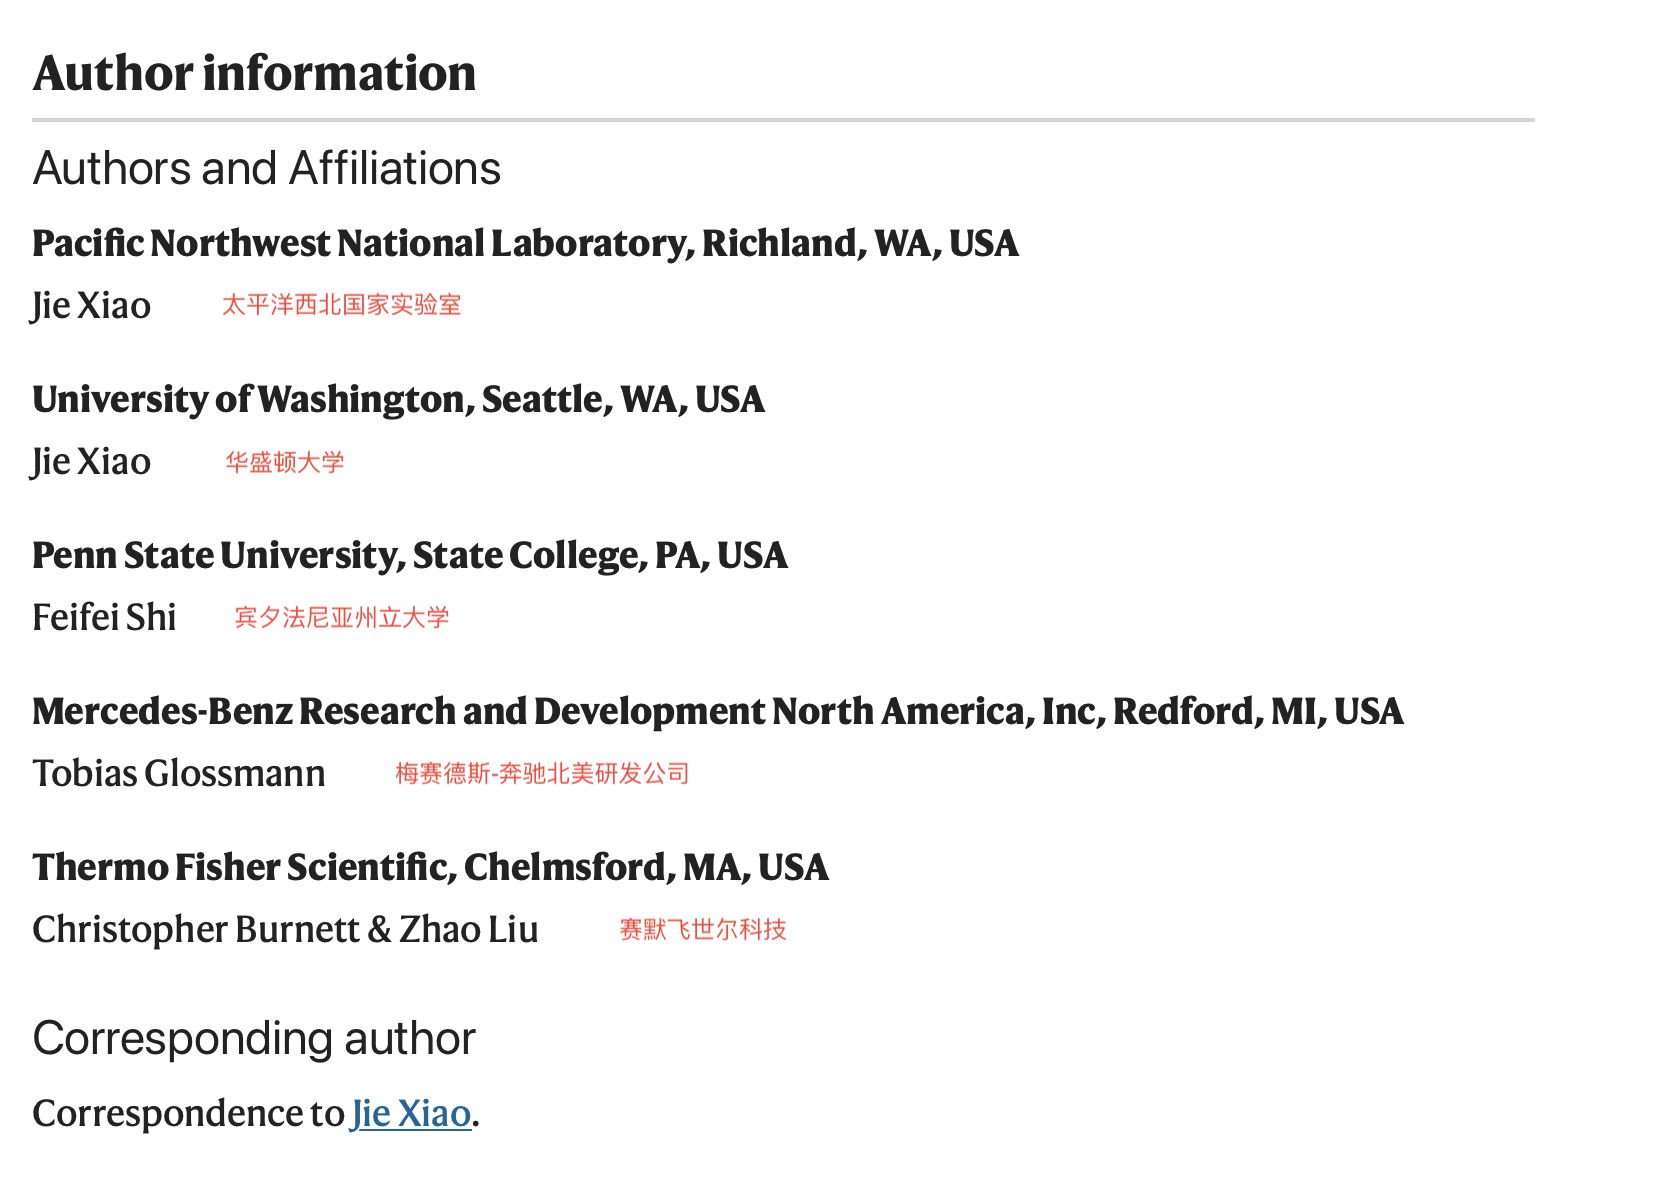The height and width of the screenshot is (1184, 1670).
Task: Click the red 宾夕法尼亚州立大学 annotation
Action: 342,618
